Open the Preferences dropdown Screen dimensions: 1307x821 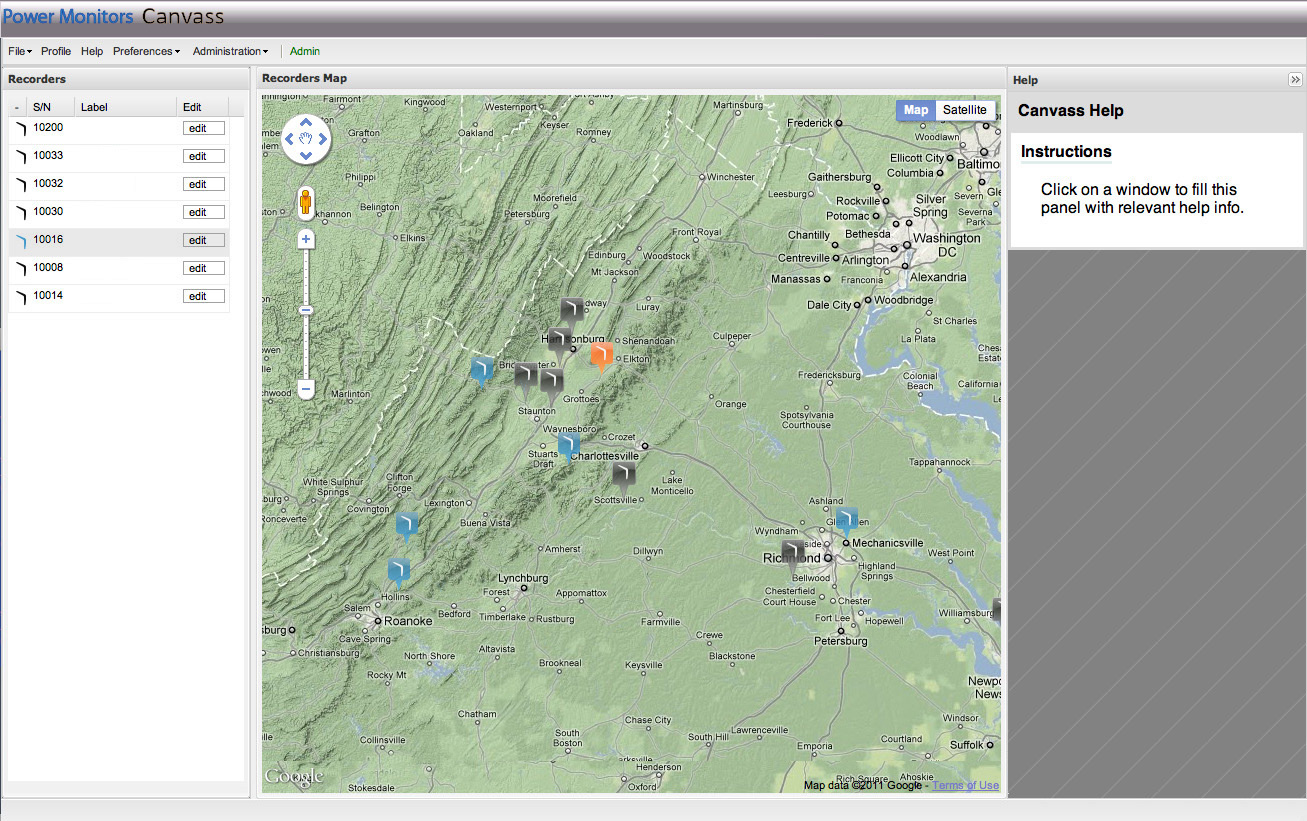[146, 51]
